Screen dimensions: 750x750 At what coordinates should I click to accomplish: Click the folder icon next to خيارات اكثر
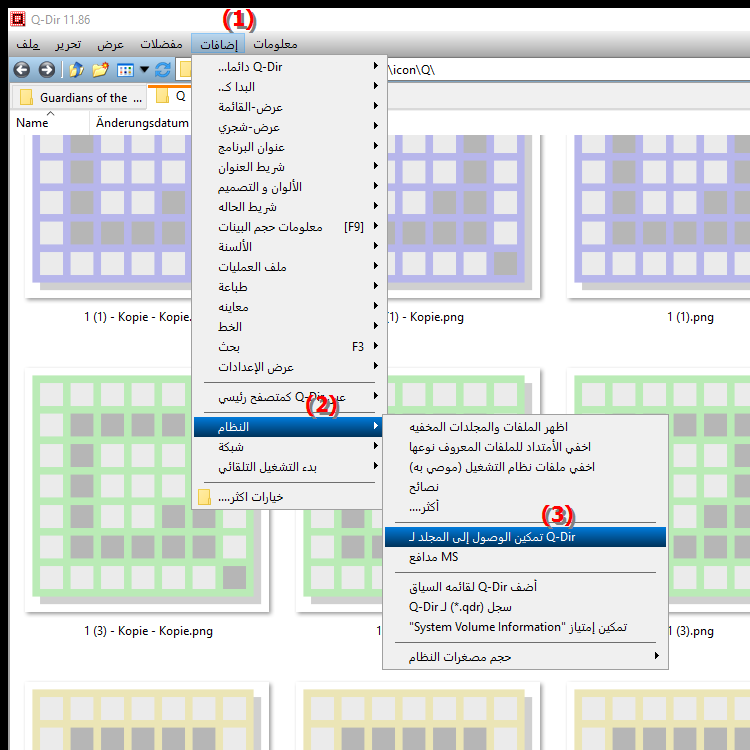[x=204, y=497]
